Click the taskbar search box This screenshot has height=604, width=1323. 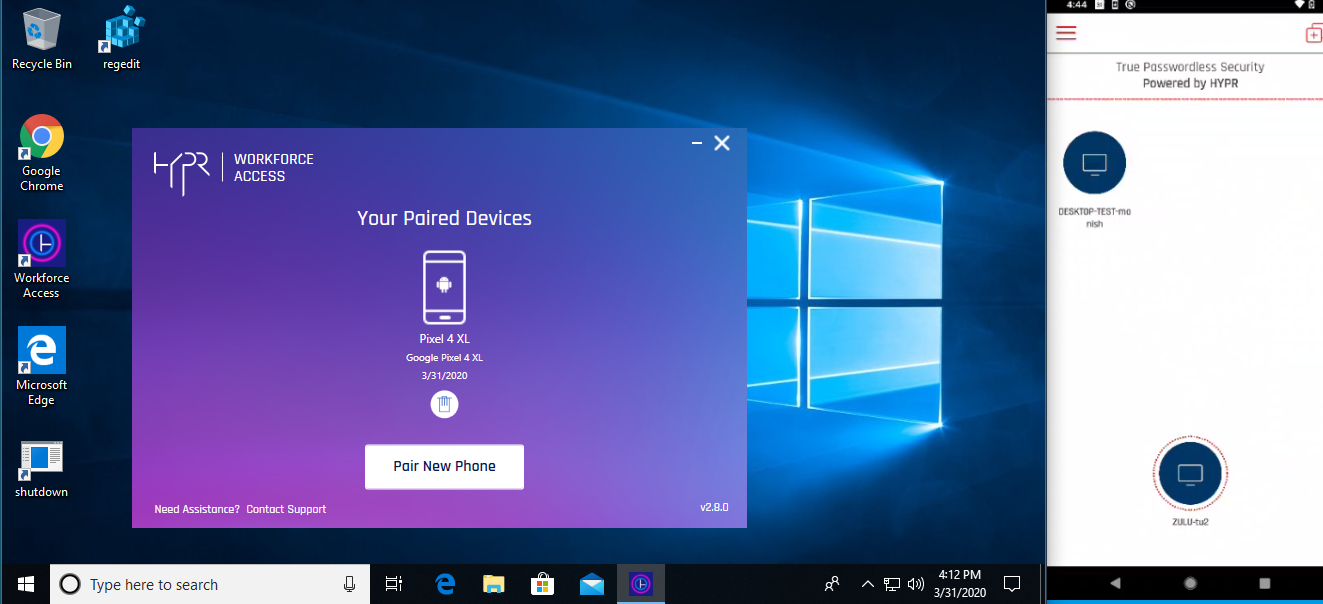click(x=210, y=584)
